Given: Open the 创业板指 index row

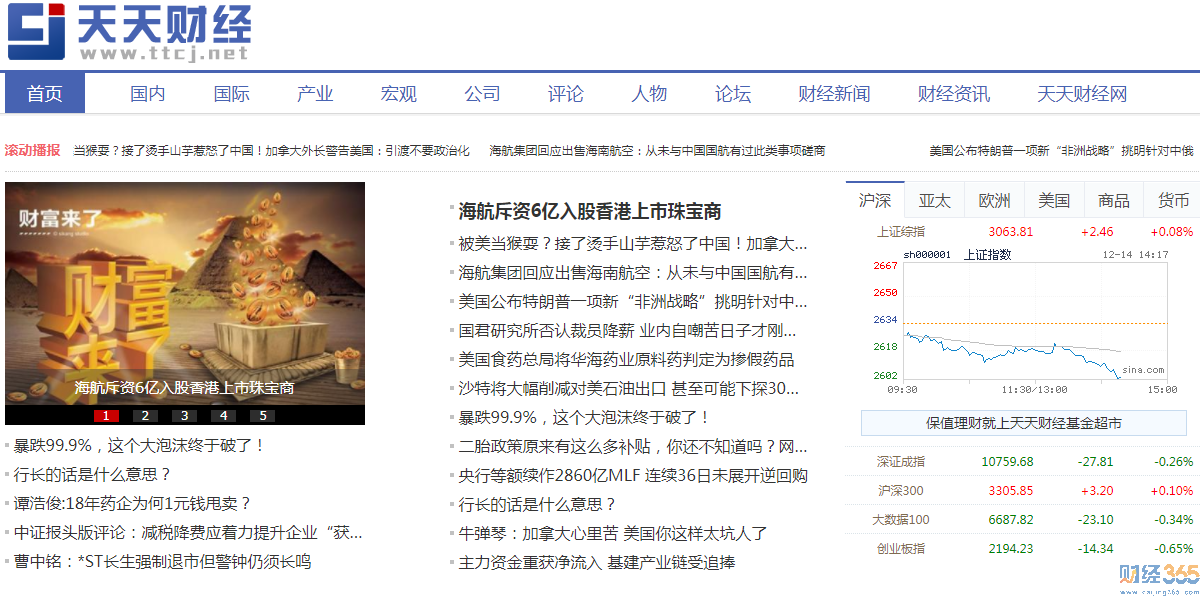Looking at the screenshot, I should pos(1021,549).
